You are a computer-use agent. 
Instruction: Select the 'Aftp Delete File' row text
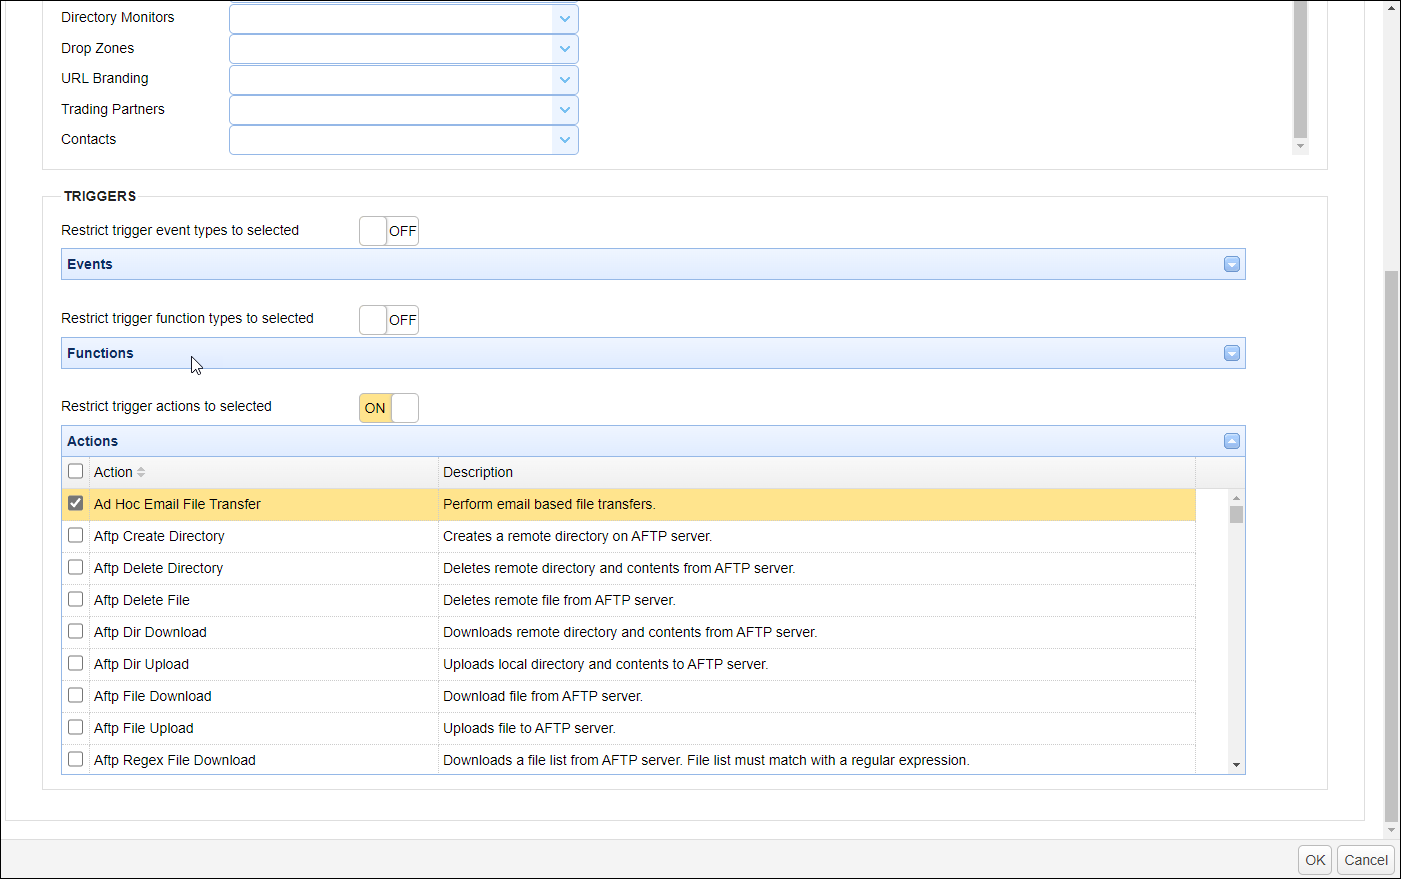pos(142,600)
